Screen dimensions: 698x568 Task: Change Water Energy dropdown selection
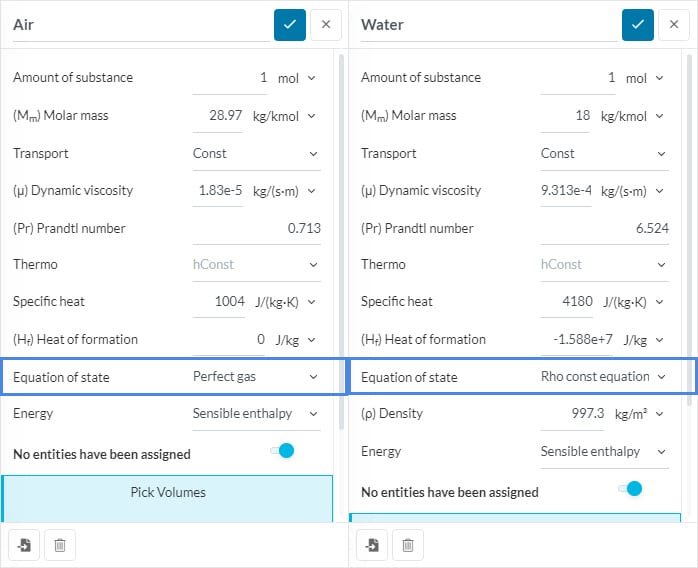tap(603, 452)
